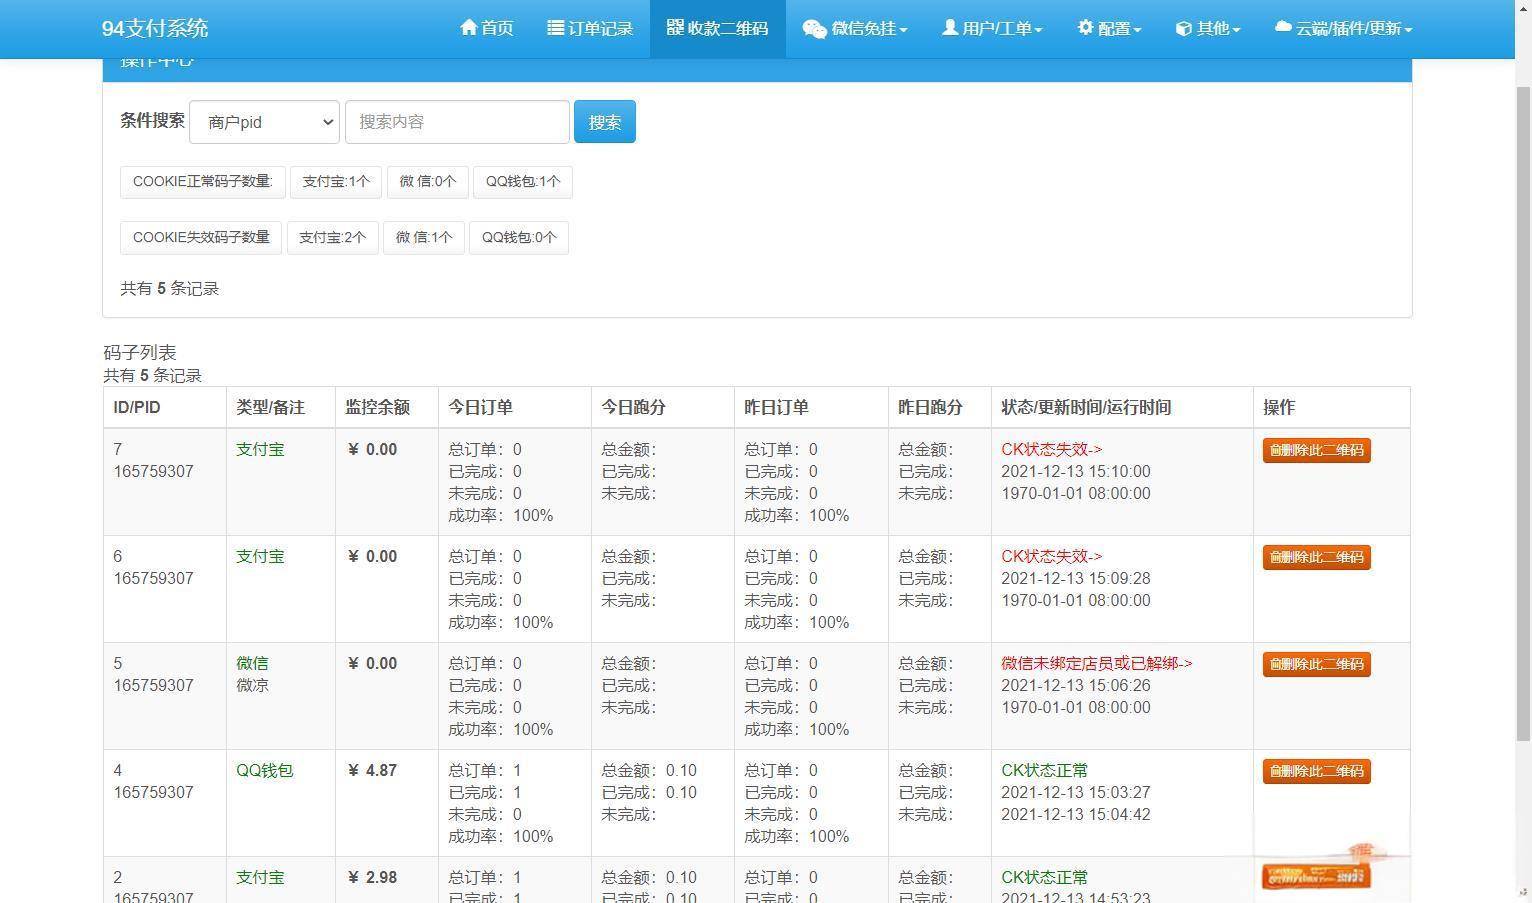The image size is (1532, 903).
Task: Click the 搜索 button
Action: 605,122
